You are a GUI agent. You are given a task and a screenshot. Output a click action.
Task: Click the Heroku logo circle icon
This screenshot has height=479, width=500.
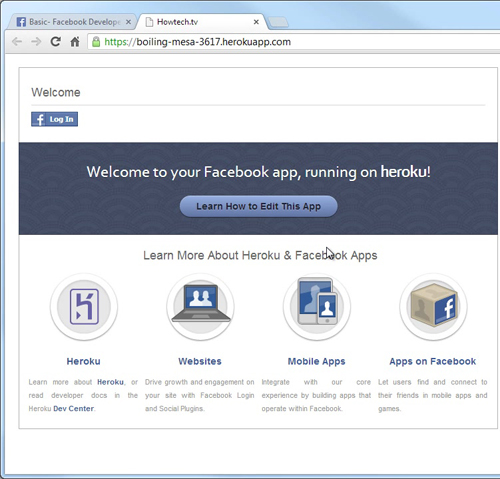click(x=84, y=307)
